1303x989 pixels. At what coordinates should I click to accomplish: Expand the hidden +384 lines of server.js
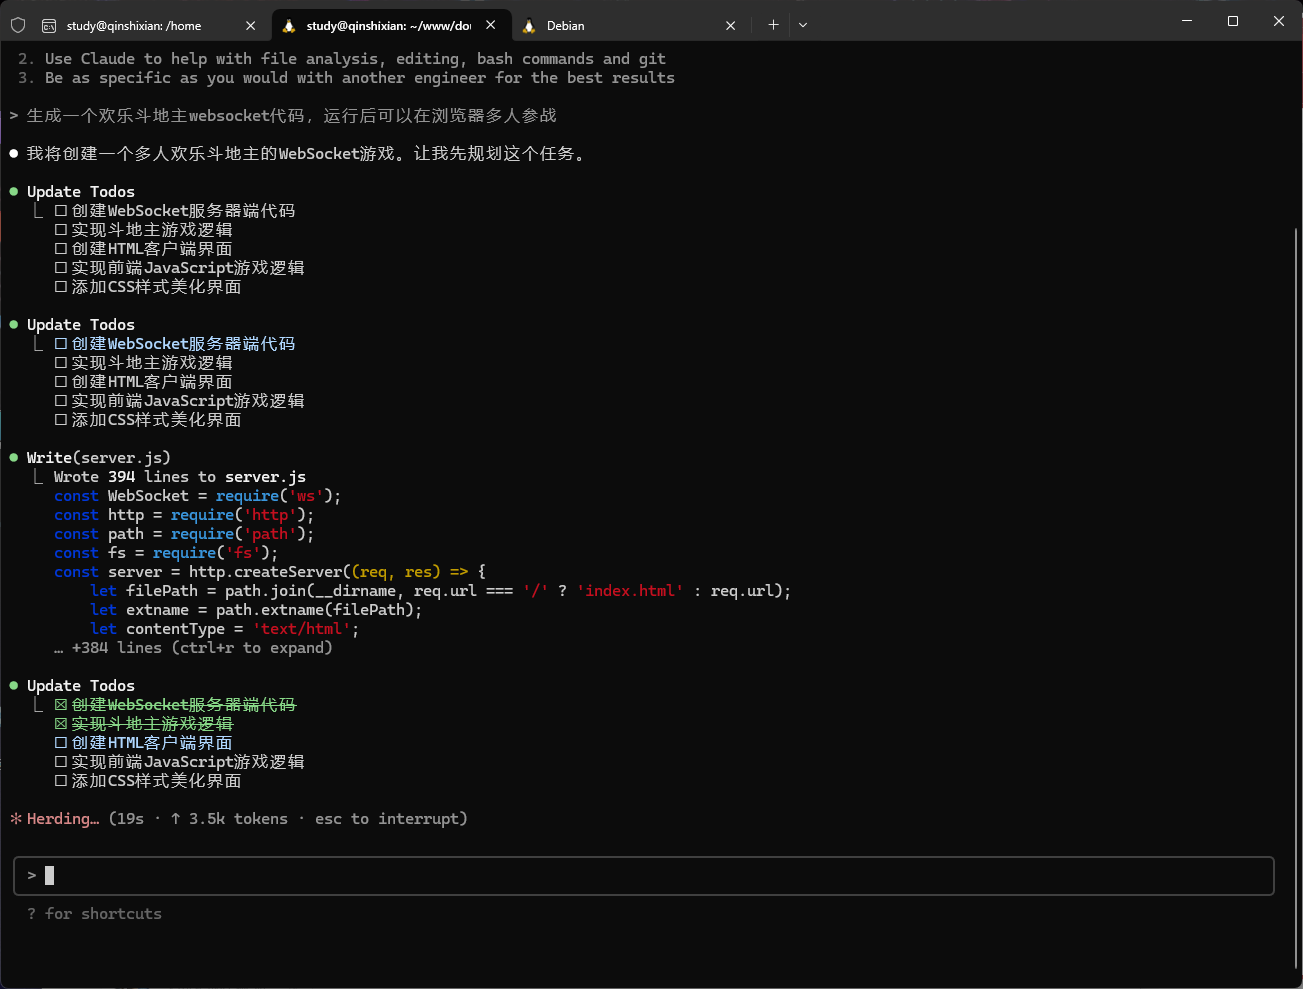click(x=200, y=648)
